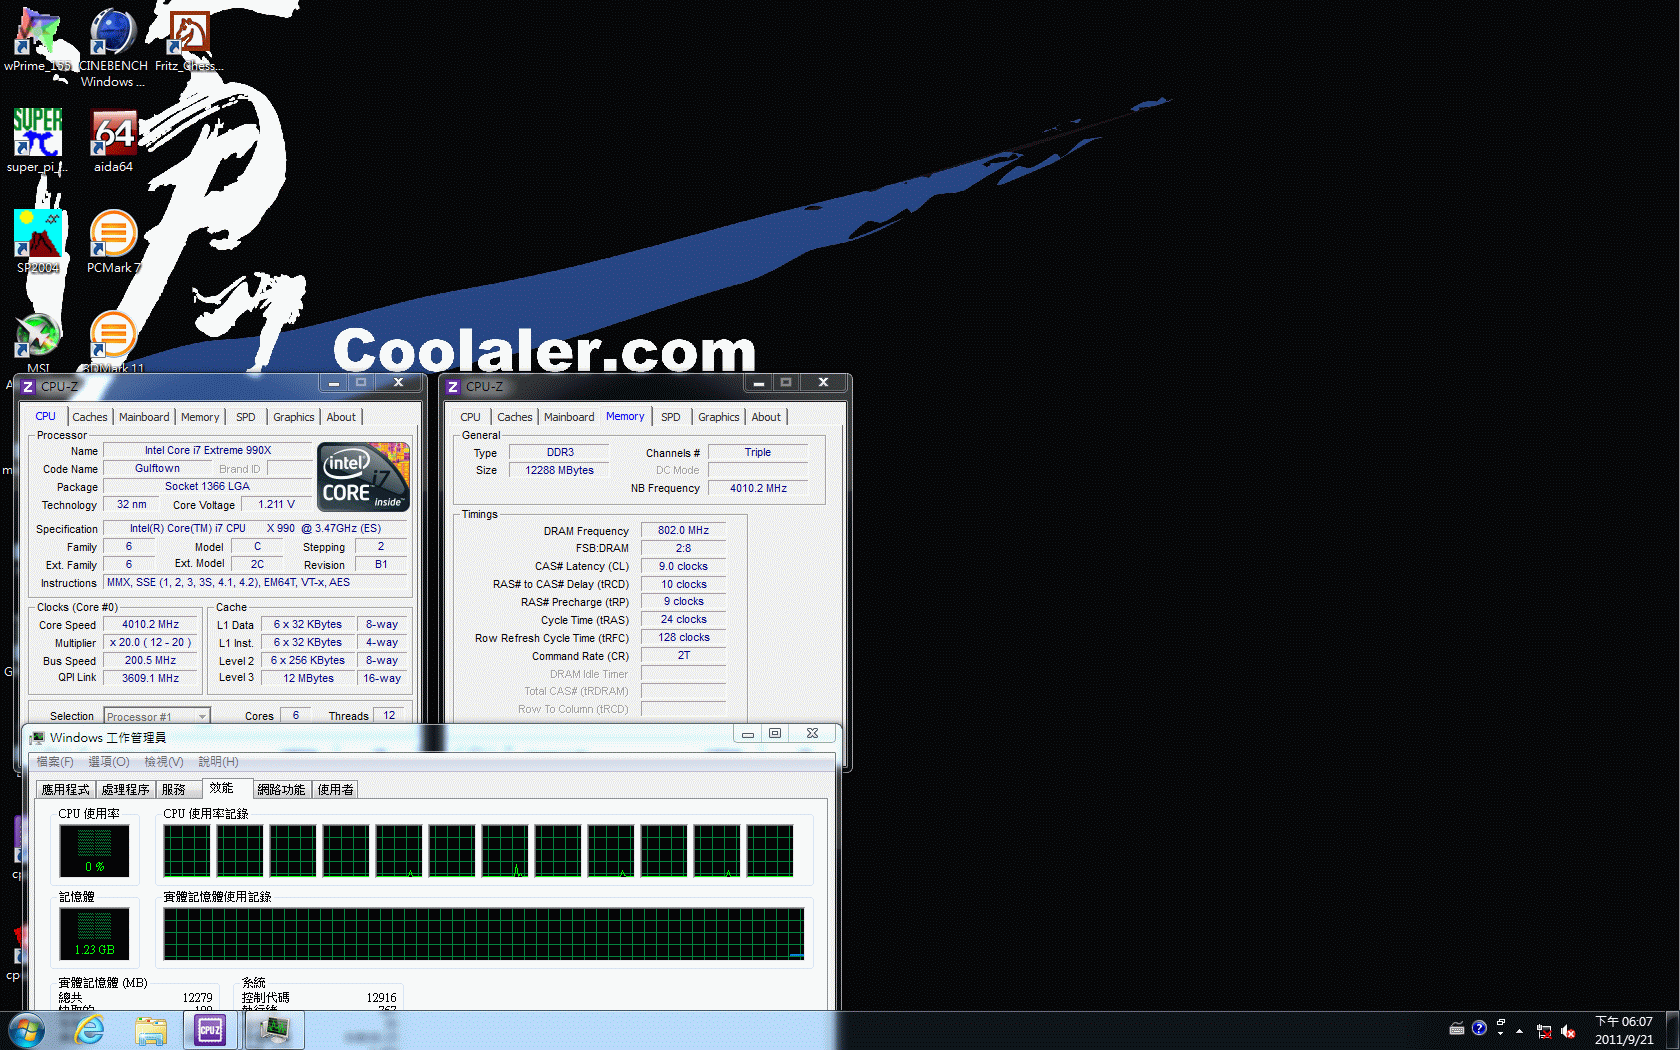Open Windows Explorer folder taskbar icon
The width and height of the screenshot is (1680, 1050).
click(x=150, y=1030)
